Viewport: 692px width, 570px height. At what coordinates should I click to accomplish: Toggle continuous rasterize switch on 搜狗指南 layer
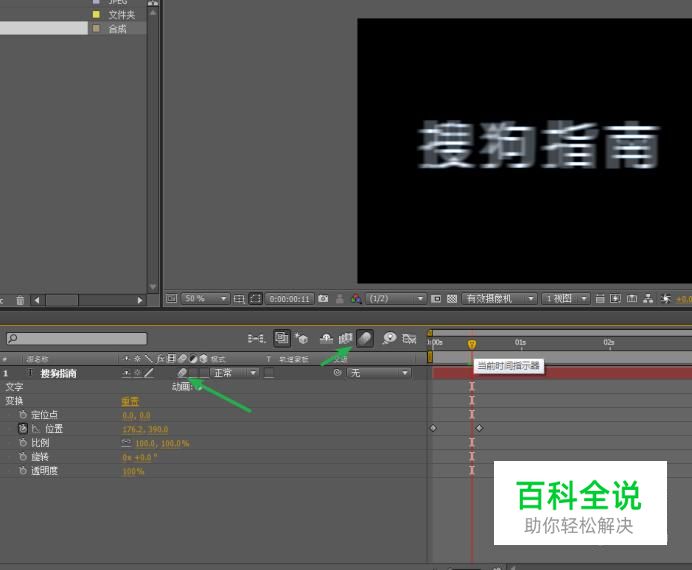138,373
